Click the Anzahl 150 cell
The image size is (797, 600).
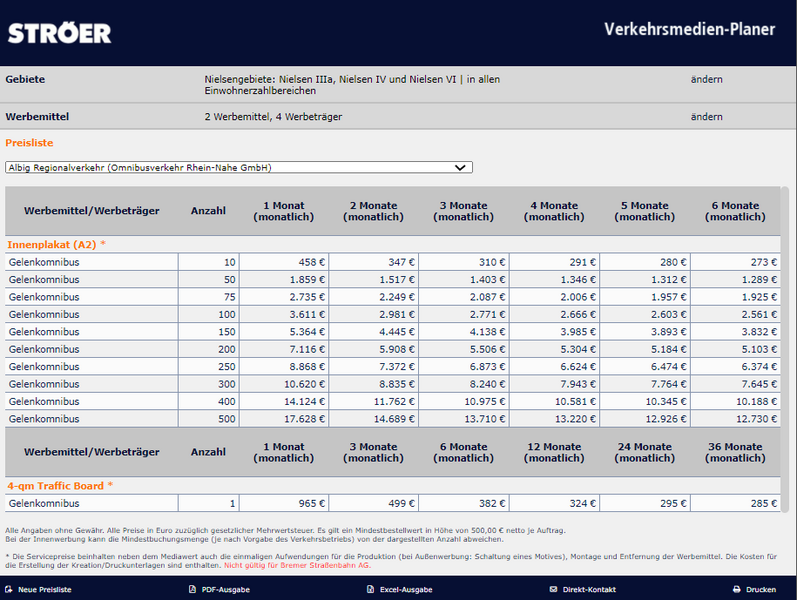209,332
